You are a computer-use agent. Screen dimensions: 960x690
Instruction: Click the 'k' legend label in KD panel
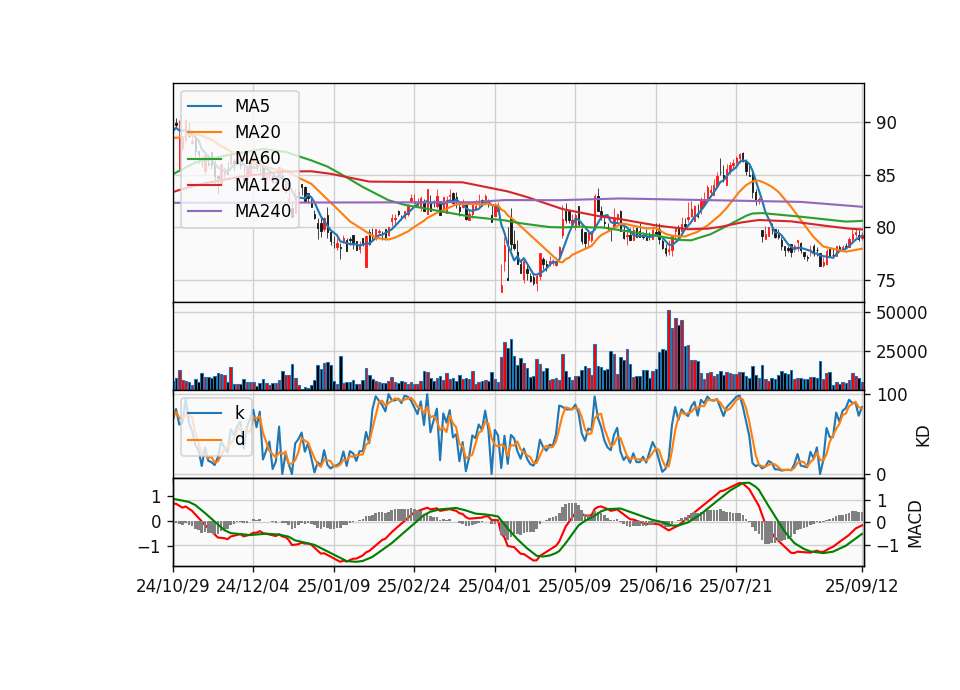(x=239, y=413)
